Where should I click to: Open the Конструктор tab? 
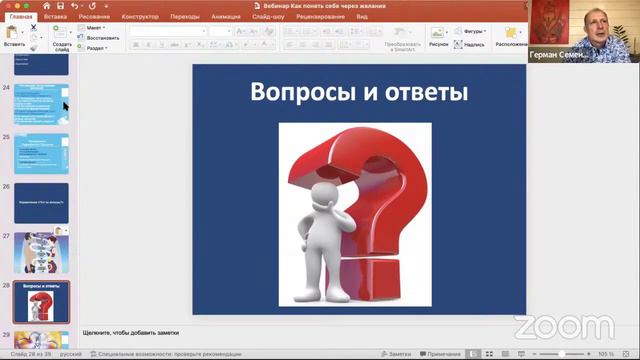tap(140, 17)
